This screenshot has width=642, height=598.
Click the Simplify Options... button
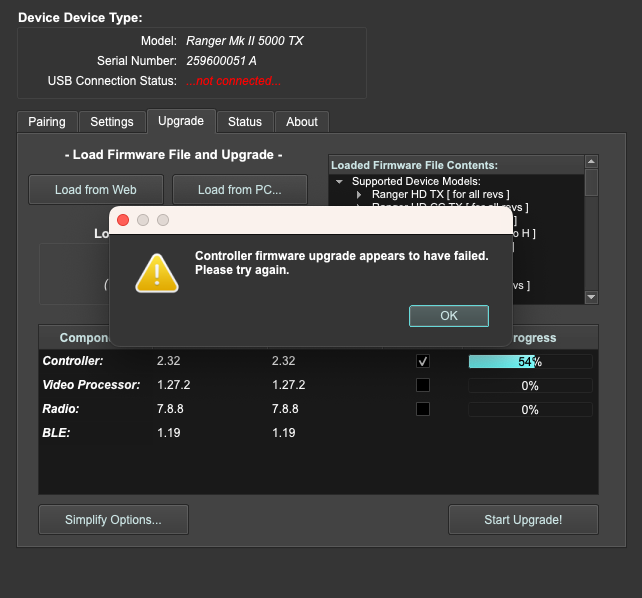113,520
